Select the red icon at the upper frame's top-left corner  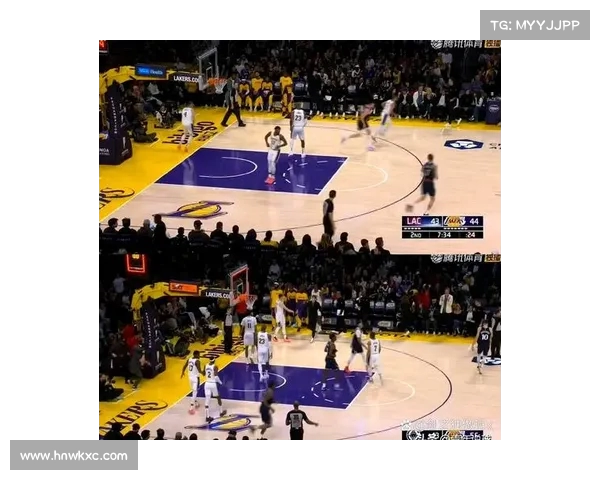point(103,45)
